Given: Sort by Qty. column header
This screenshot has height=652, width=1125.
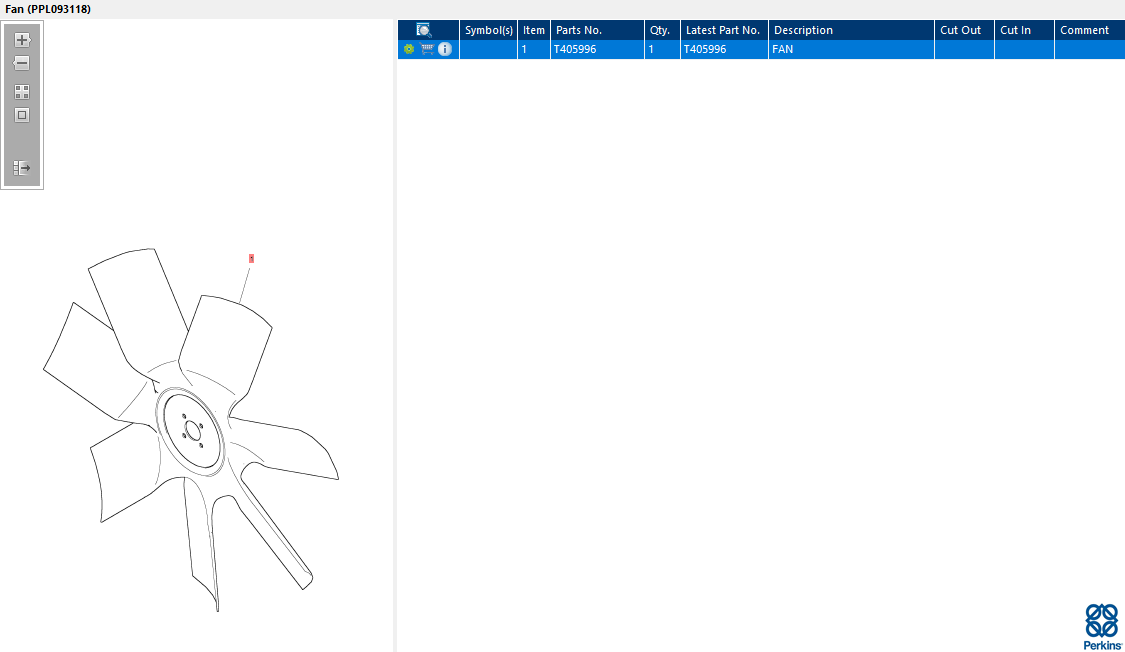Looking at the screenshot, I should 662,30.
